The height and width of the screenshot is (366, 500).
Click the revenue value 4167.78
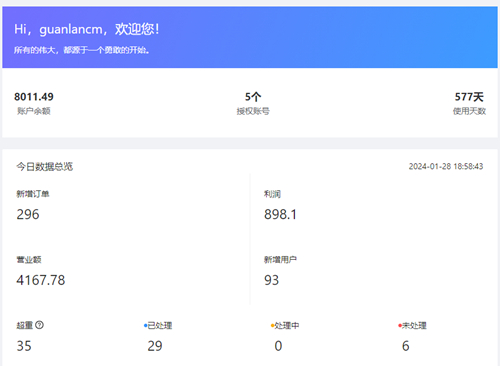pos(41,280)
